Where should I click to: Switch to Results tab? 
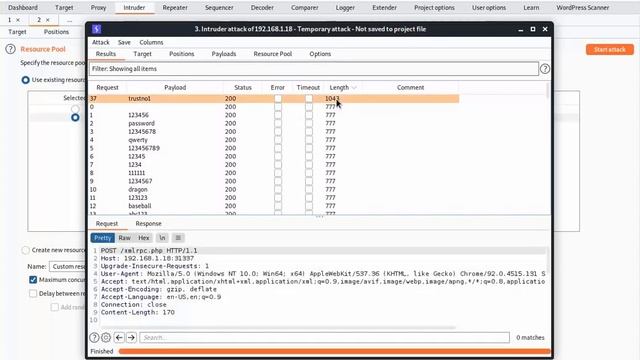point(106,54)
